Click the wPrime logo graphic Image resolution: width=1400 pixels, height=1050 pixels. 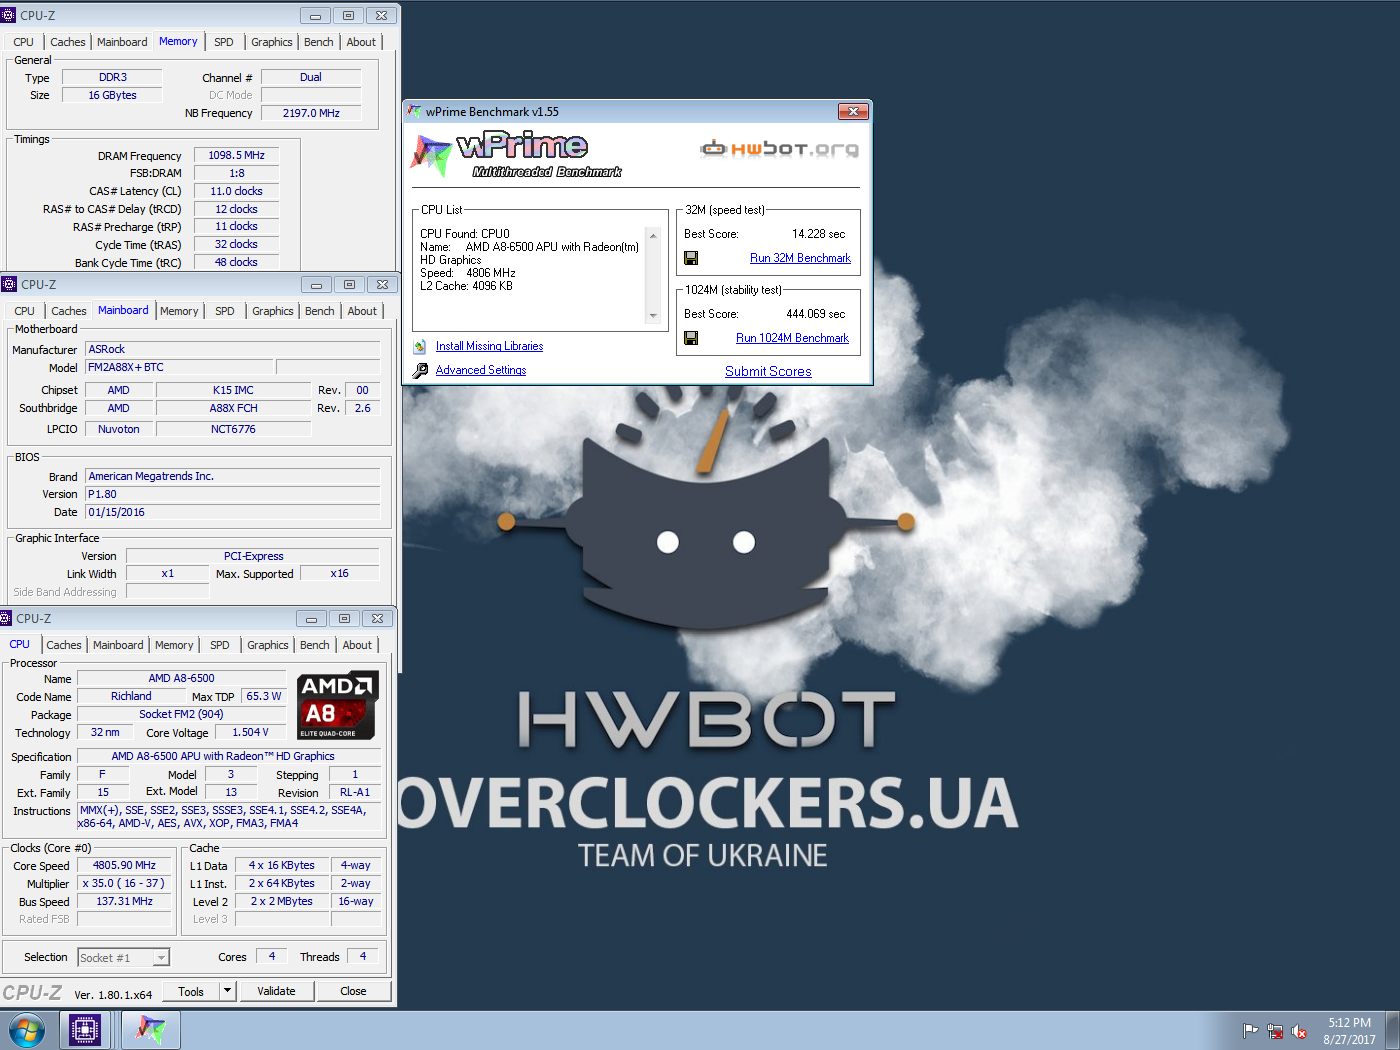515,155
